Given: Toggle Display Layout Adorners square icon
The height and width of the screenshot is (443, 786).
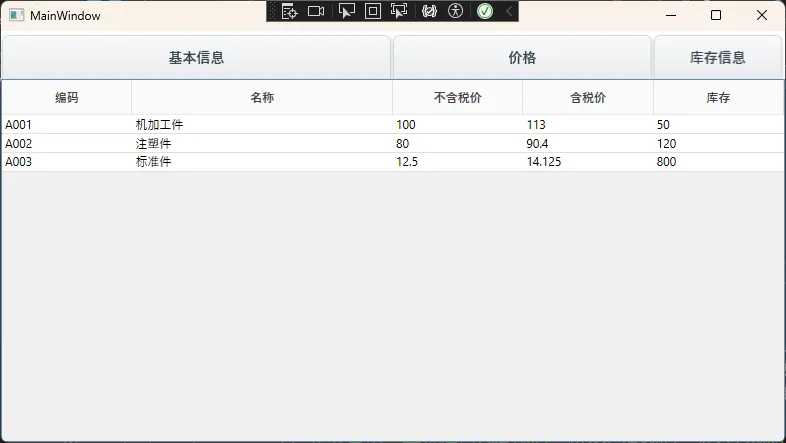Looking at the screenshot, I should [373, 11].
